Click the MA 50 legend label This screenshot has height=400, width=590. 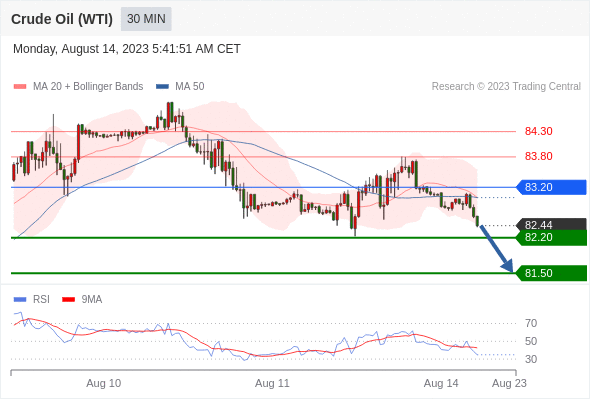coord(190,87)
